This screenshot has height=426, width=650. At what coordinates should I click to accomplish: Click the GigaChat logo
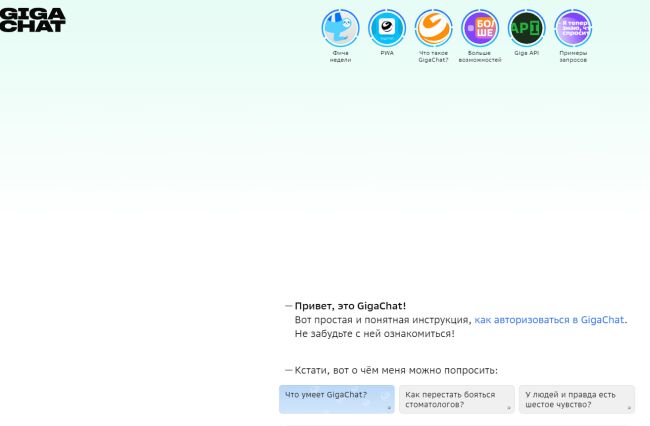click(32, 19)
